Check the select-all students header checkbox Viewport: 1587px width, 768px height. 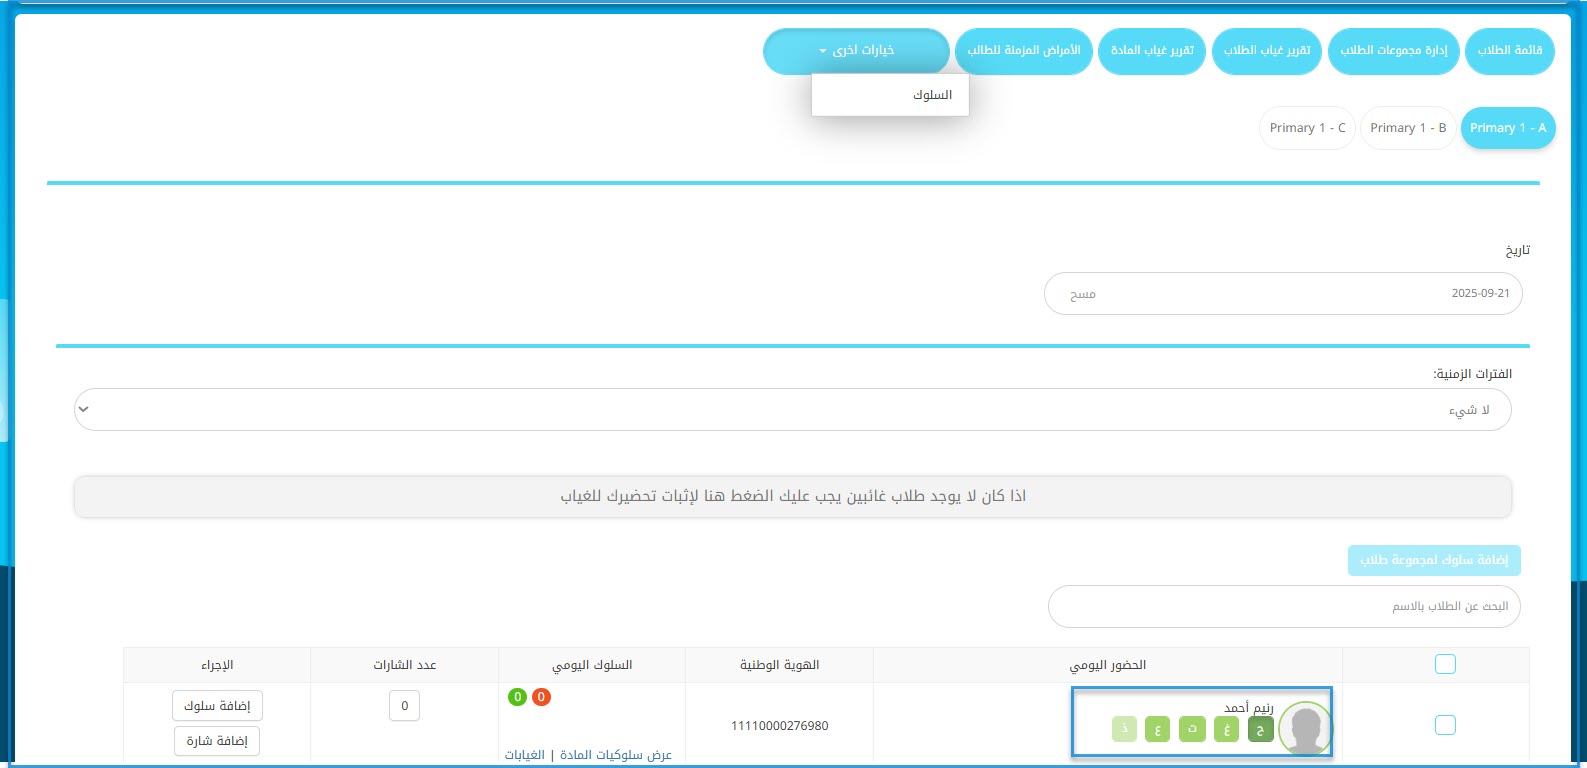[1445, 664]
